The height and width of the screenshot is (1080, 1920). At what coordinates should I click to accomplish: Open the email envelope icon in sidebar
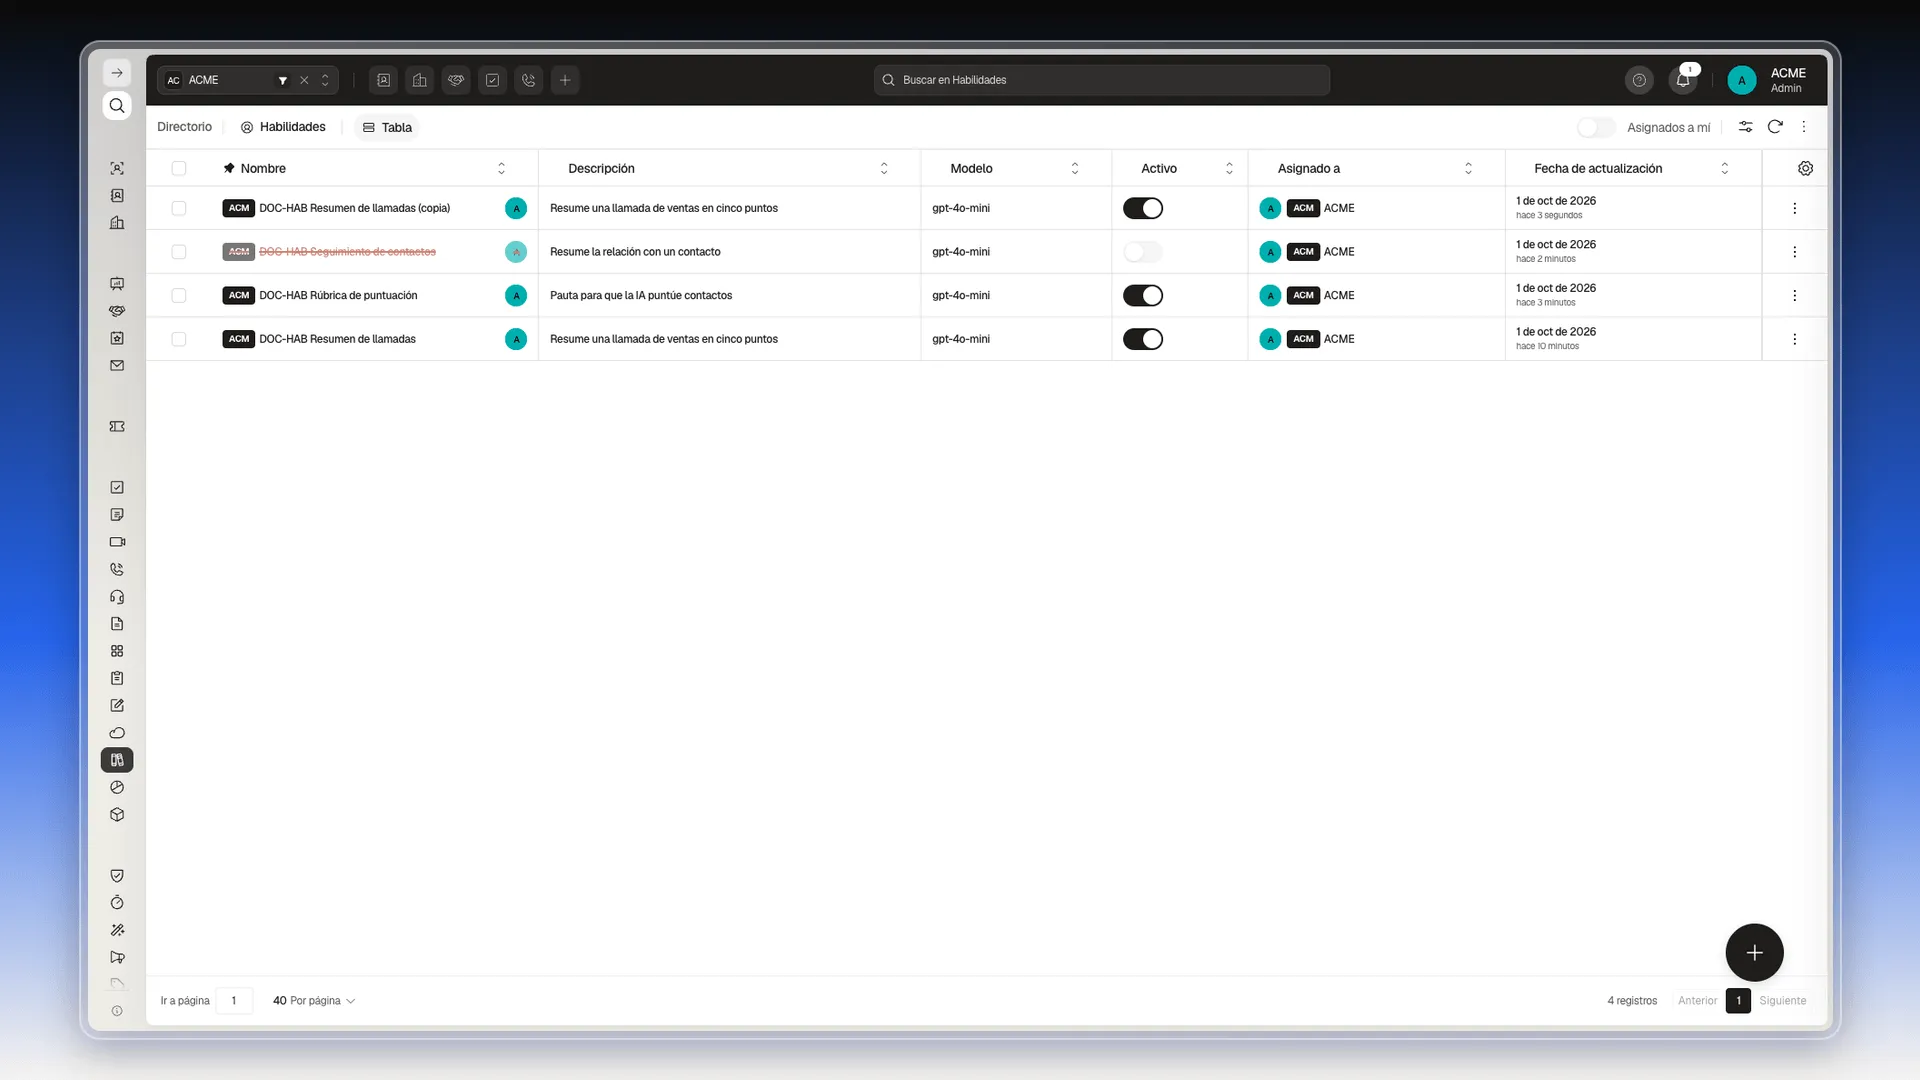point(117,365)
